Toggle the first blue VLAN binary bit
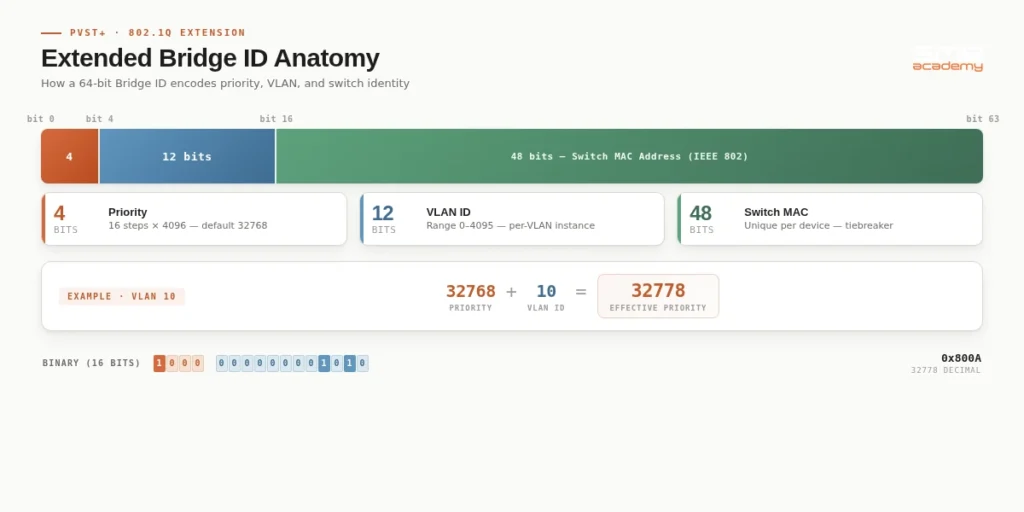This screenshot has height=512, width=1024. pyautogui.click(x=222, y=364)
